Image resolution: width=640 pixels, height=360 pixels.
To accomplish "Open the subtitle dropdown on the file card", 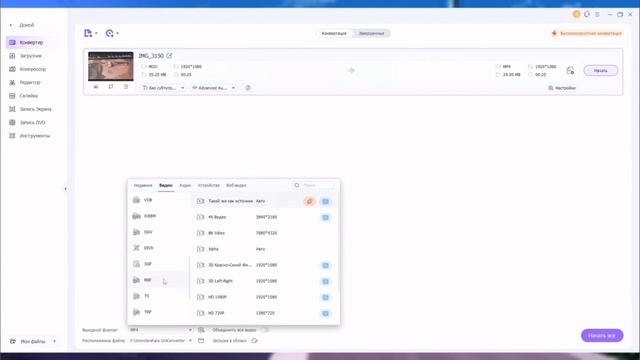I will click(x=163, y=88).
